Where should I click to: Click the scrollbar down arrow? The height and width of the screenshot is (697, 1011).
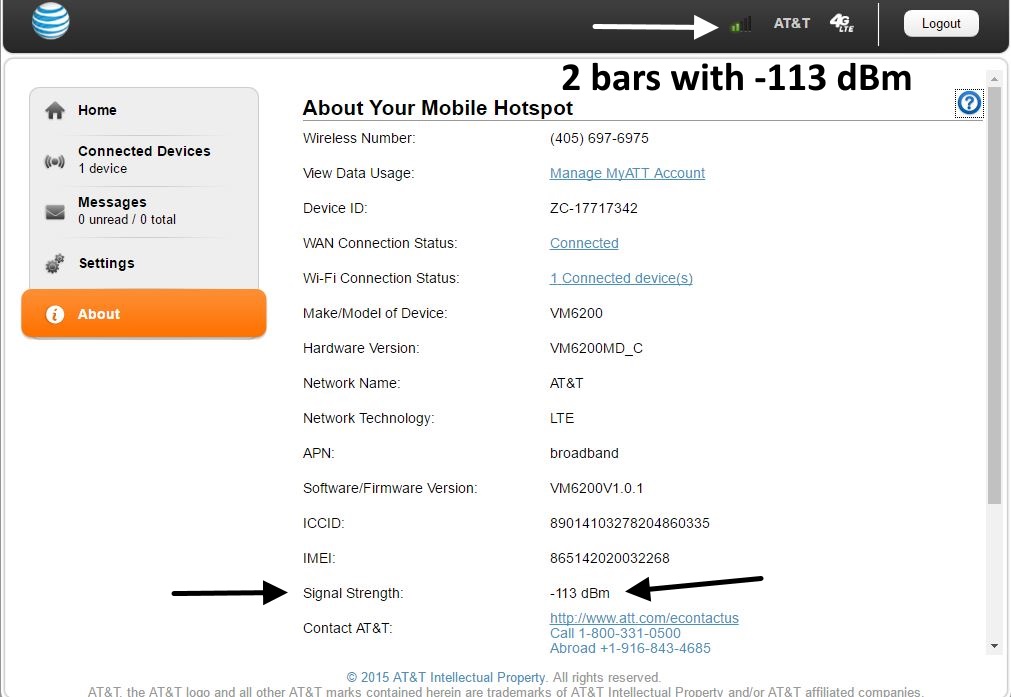(x=994, y=647)
